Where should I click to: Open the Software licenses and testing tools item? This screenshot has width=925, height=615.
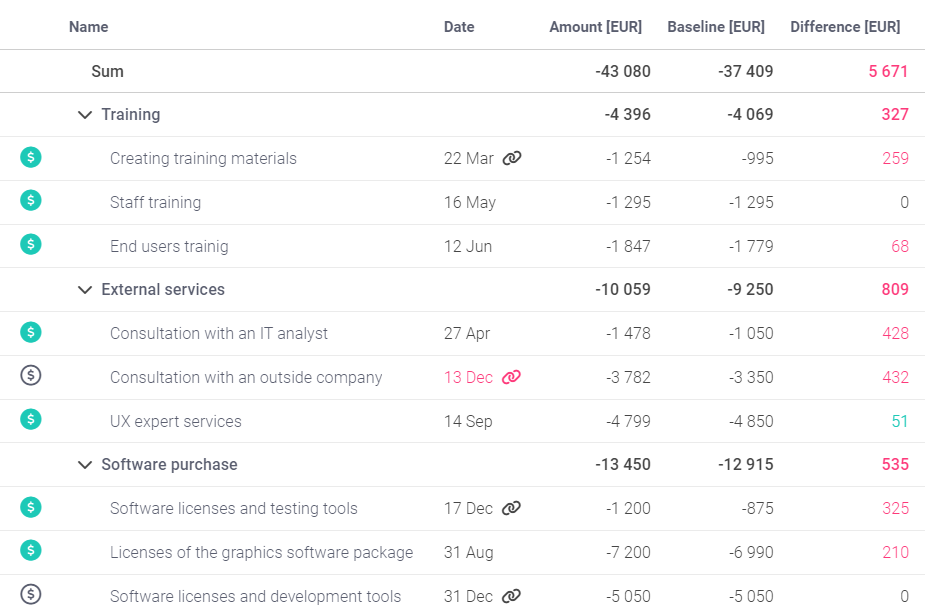click(233, 508)
